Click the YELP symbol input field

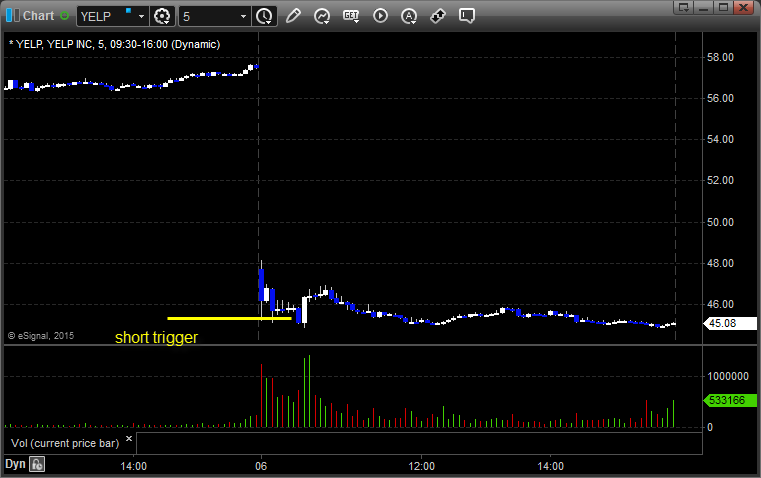(105, 16)
